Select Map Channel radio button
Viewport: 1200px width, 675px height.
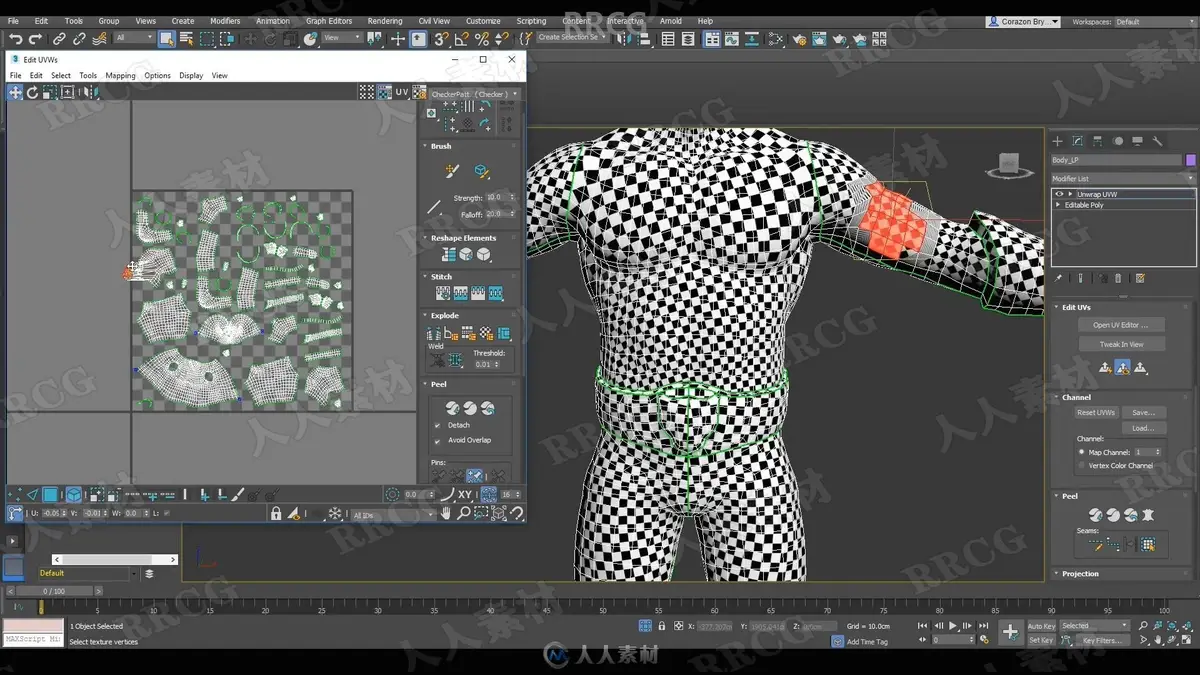tap(1082, 452)
